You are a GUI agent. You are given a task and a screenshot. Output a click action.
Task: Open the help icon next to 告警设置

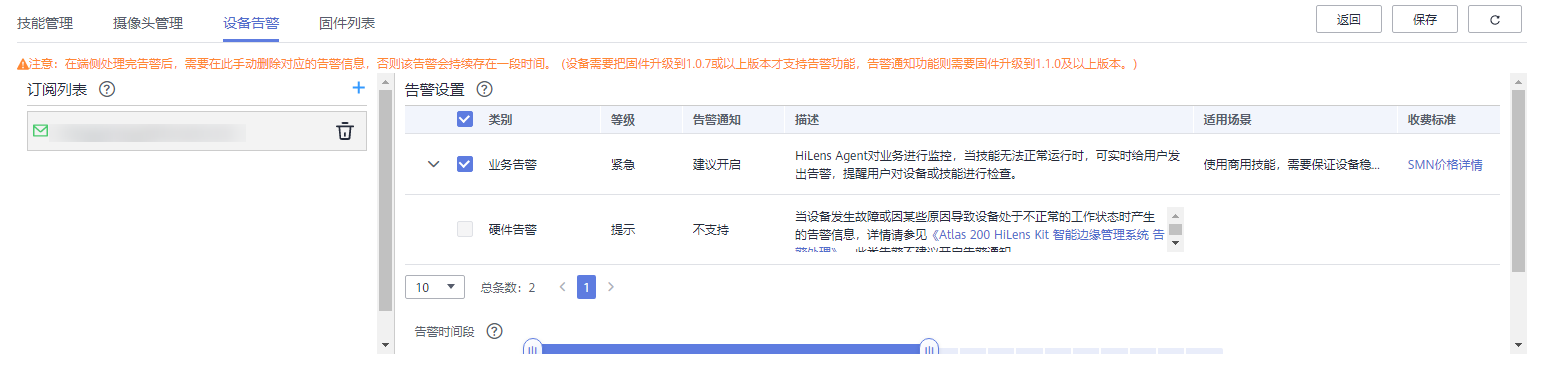point(485,89)
